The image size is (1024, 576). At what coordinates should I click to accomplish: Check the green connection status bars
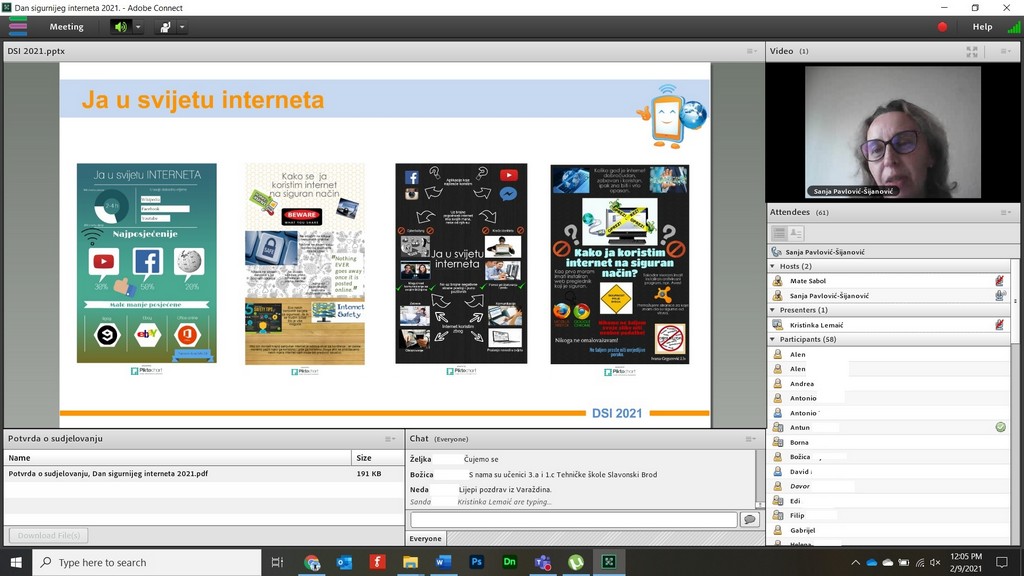point(1013,27)
